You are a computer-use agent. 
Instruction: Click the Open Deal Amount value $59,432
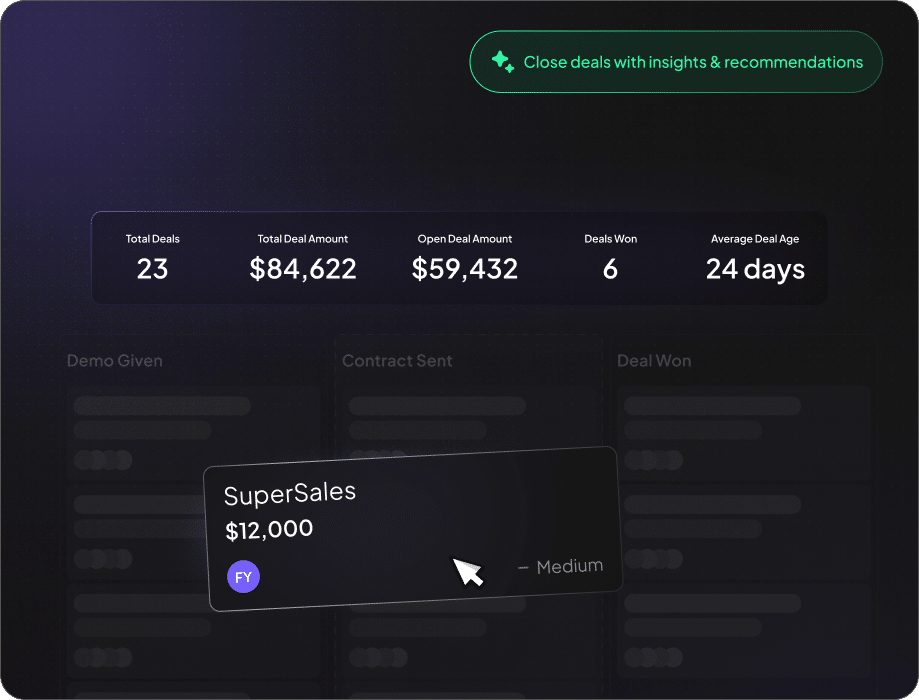pos(465,268)
